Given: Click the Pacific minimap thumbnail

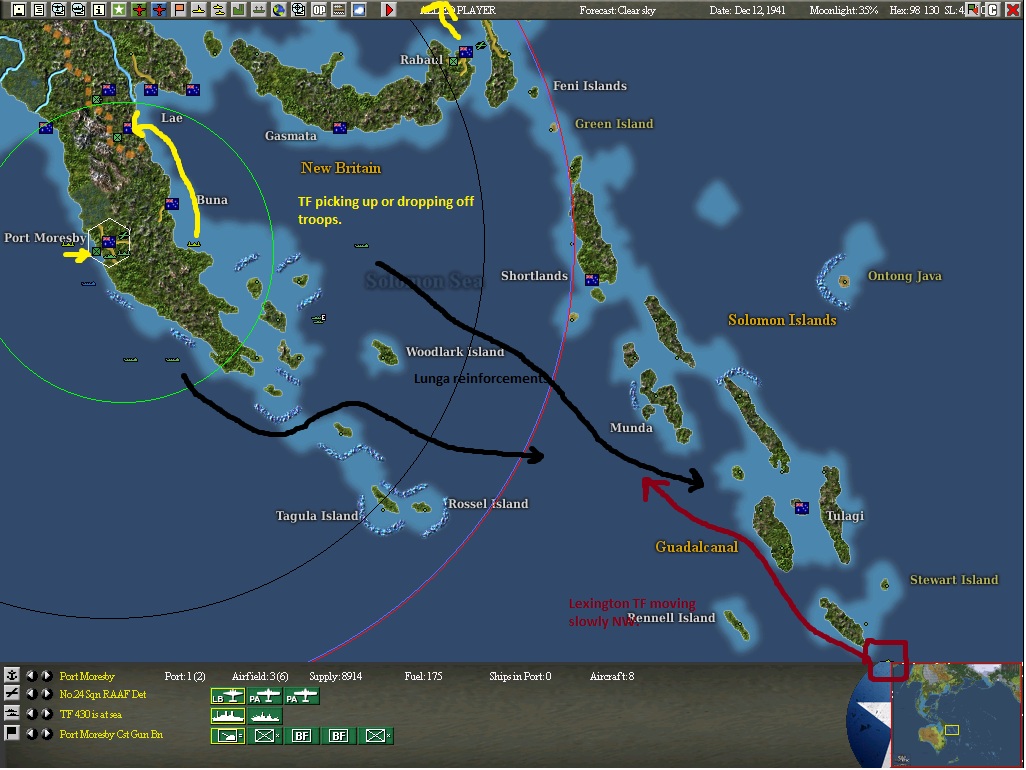Looking at the screenshot, I should coord(956,714).
